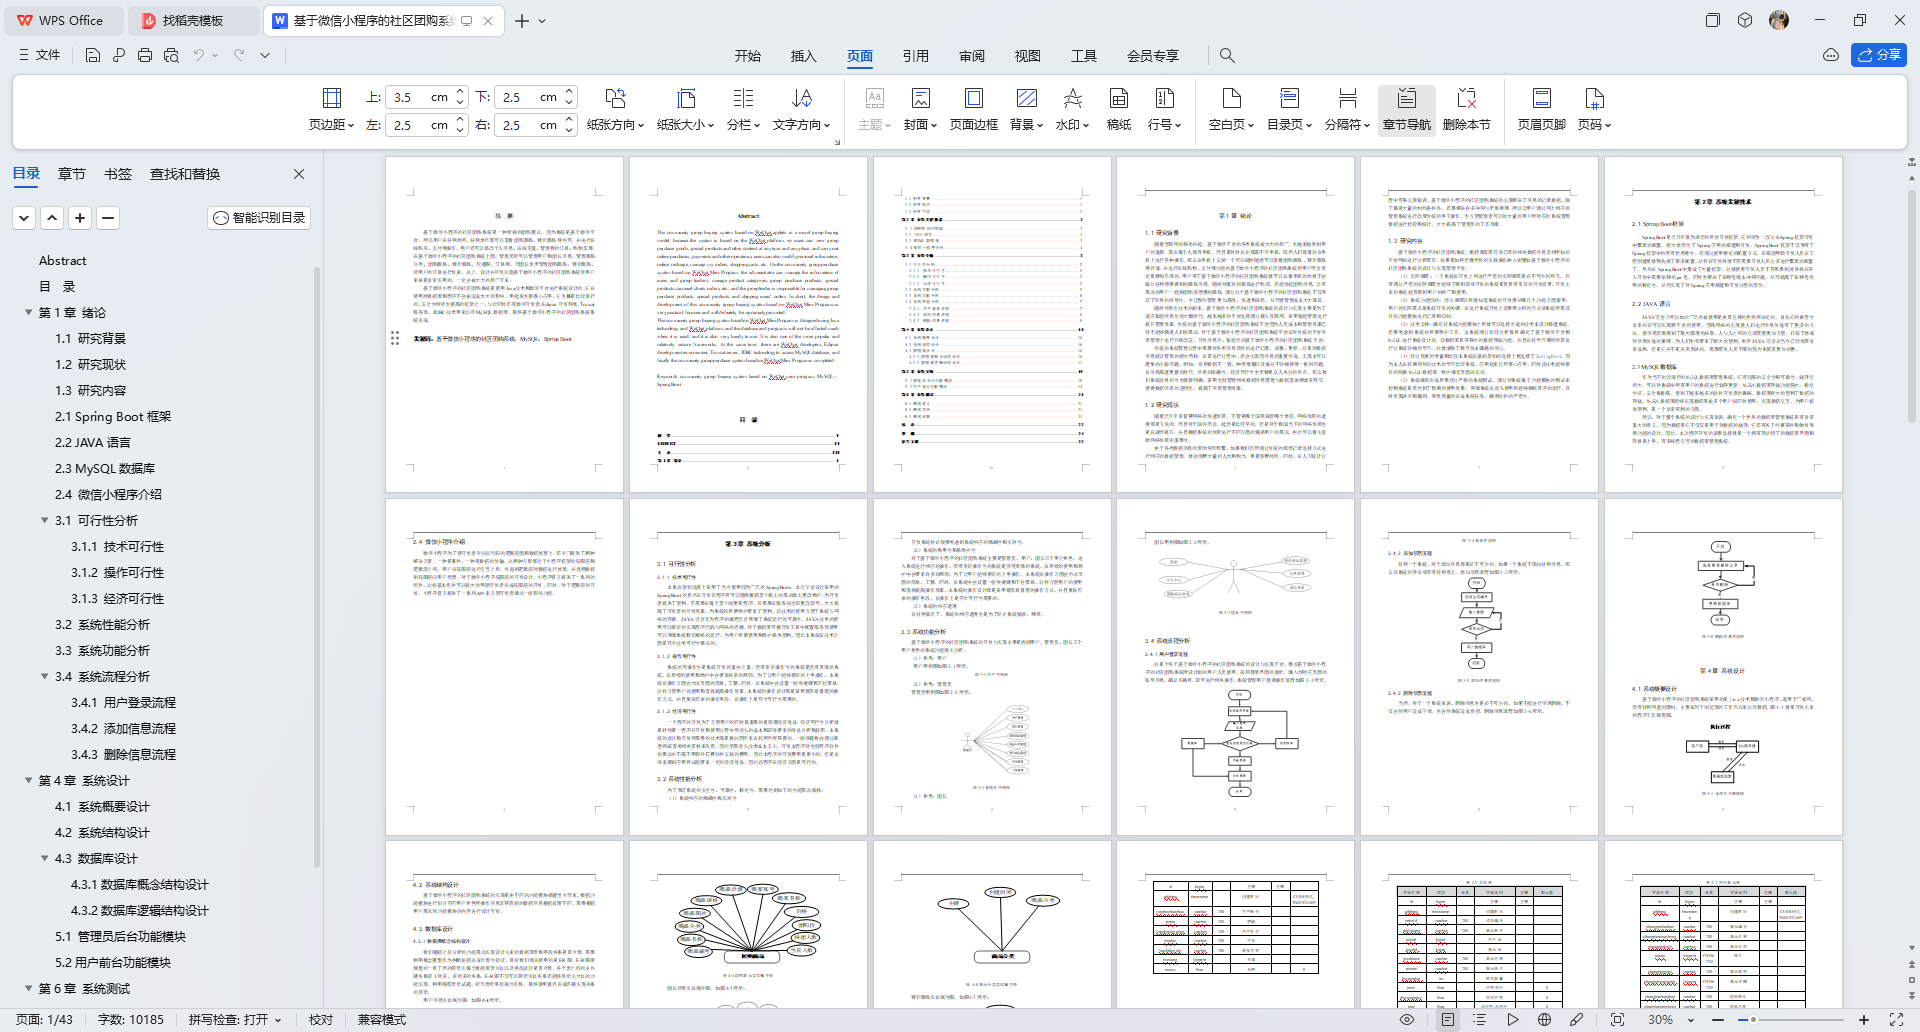The image size is (1920, 1032).
Task: Open the 文件 menu
Action: 40,55
